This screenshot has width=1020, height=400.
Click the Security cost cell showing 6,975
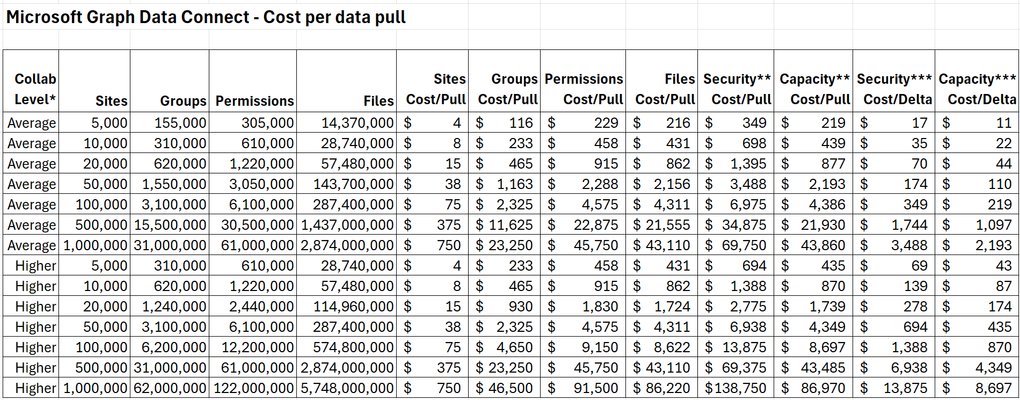(x=736, y=204)
